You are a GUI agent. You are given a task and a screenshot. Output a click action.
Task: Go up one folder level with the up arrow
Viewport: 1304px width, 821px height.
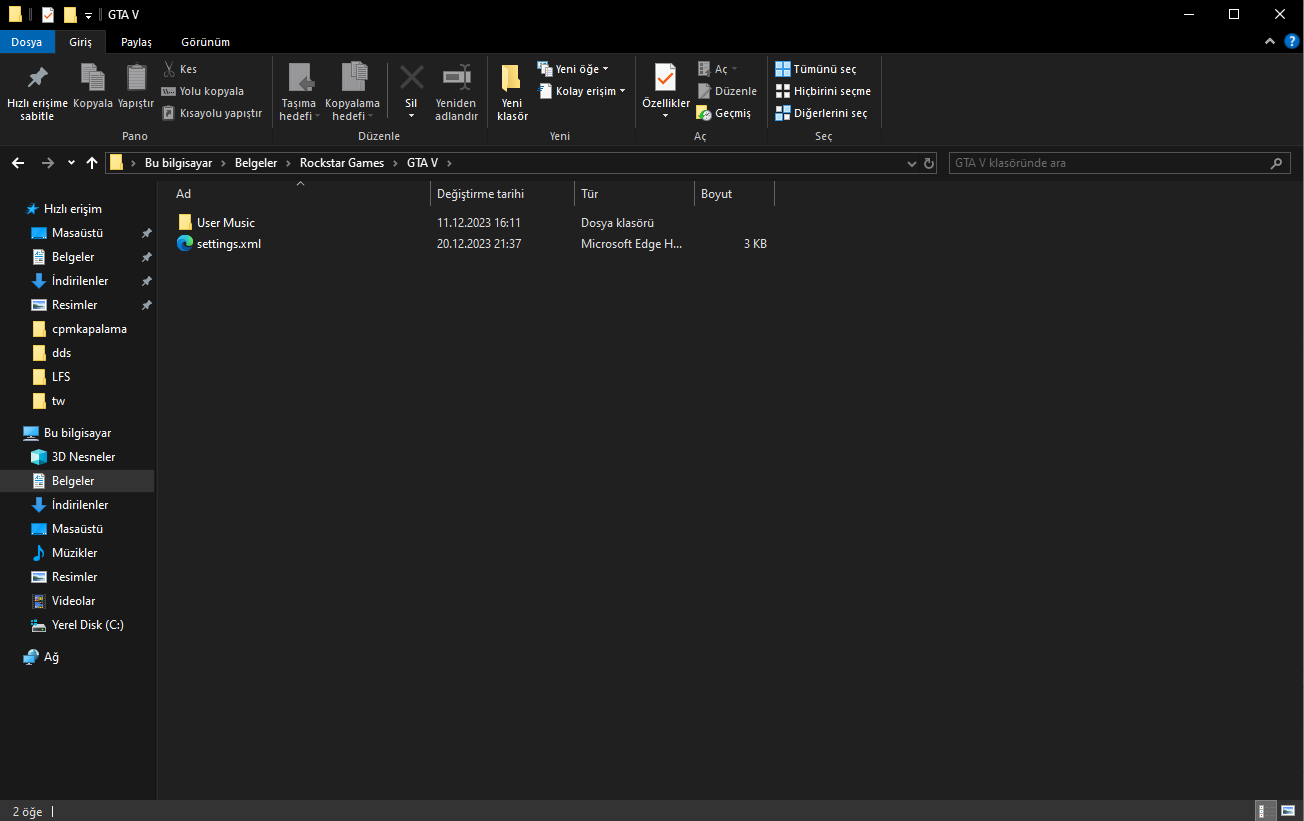pos(92,163)
